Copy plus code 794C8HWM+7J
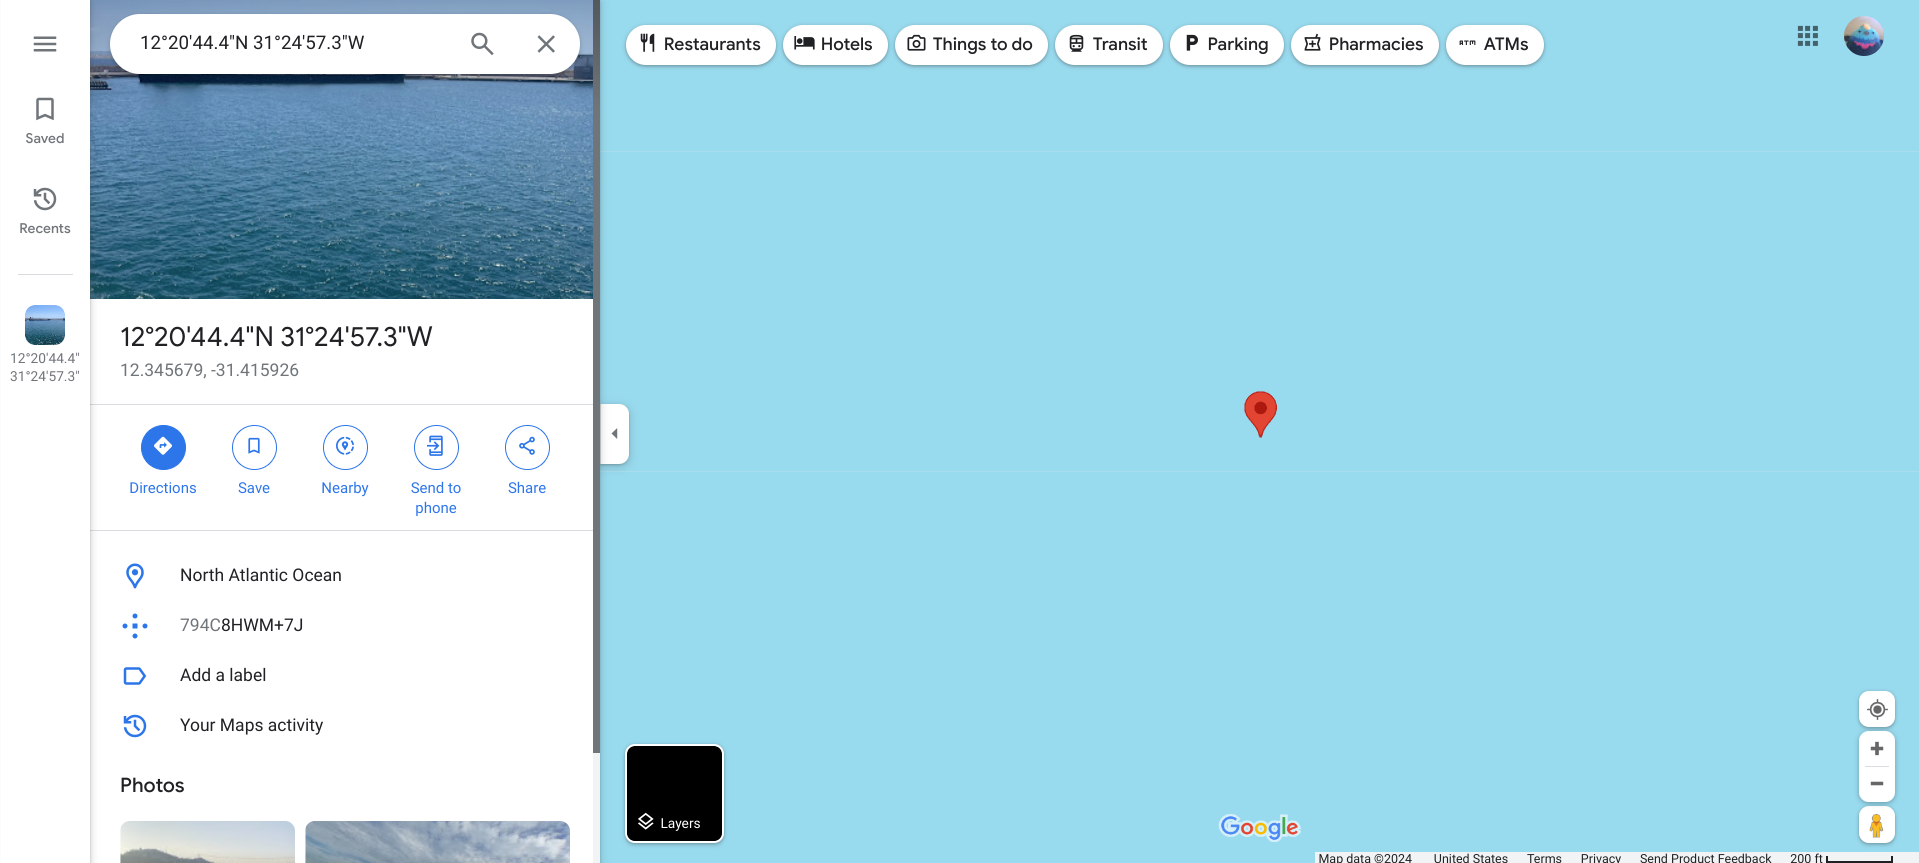The image size is (1919, 863). (x=342, y=625)
